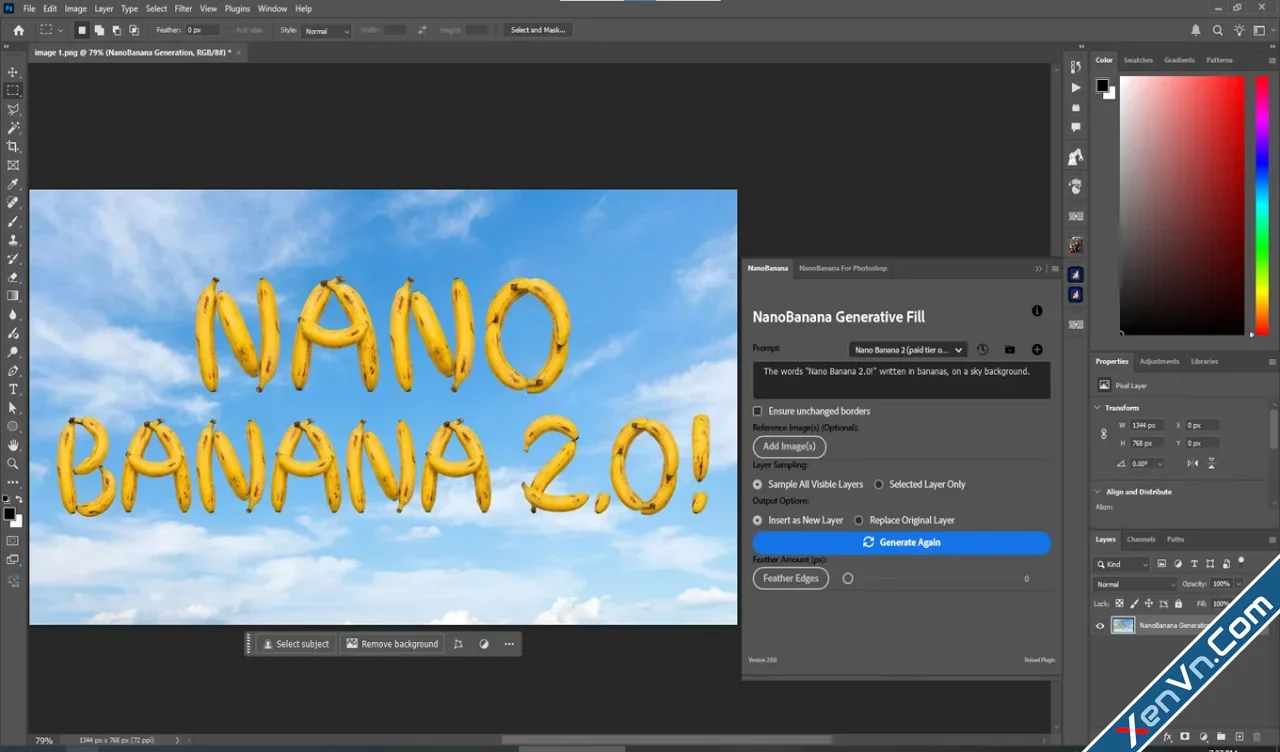Click Remove background in contextual bar
The image size is (1280, 752).
tap(392, 644)
